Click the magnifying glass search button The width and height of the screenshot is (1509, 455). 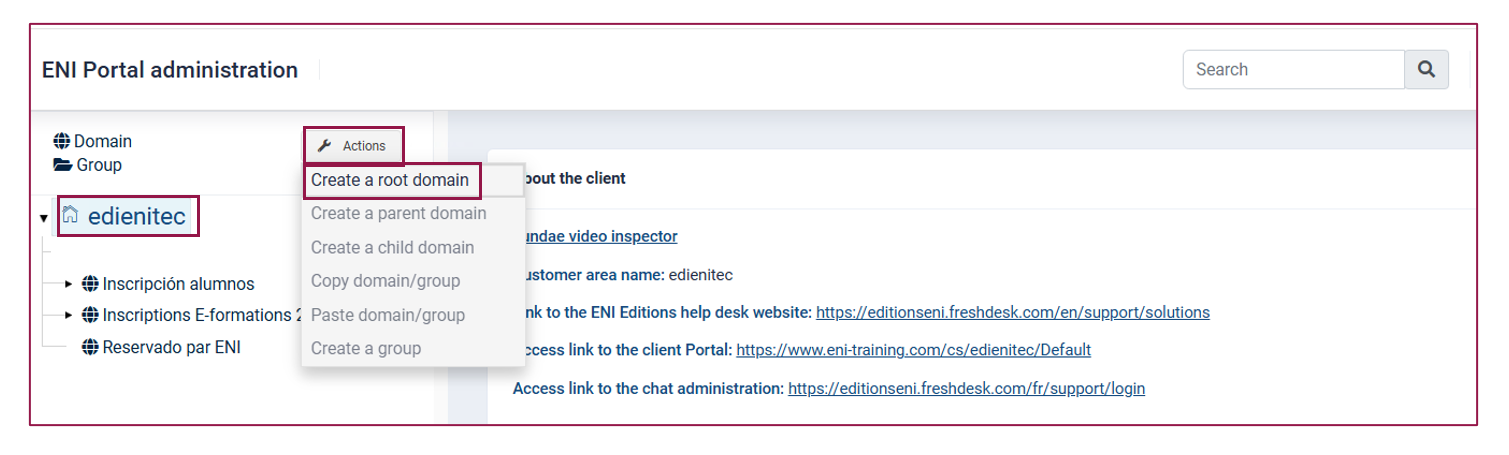[1427, 70]
